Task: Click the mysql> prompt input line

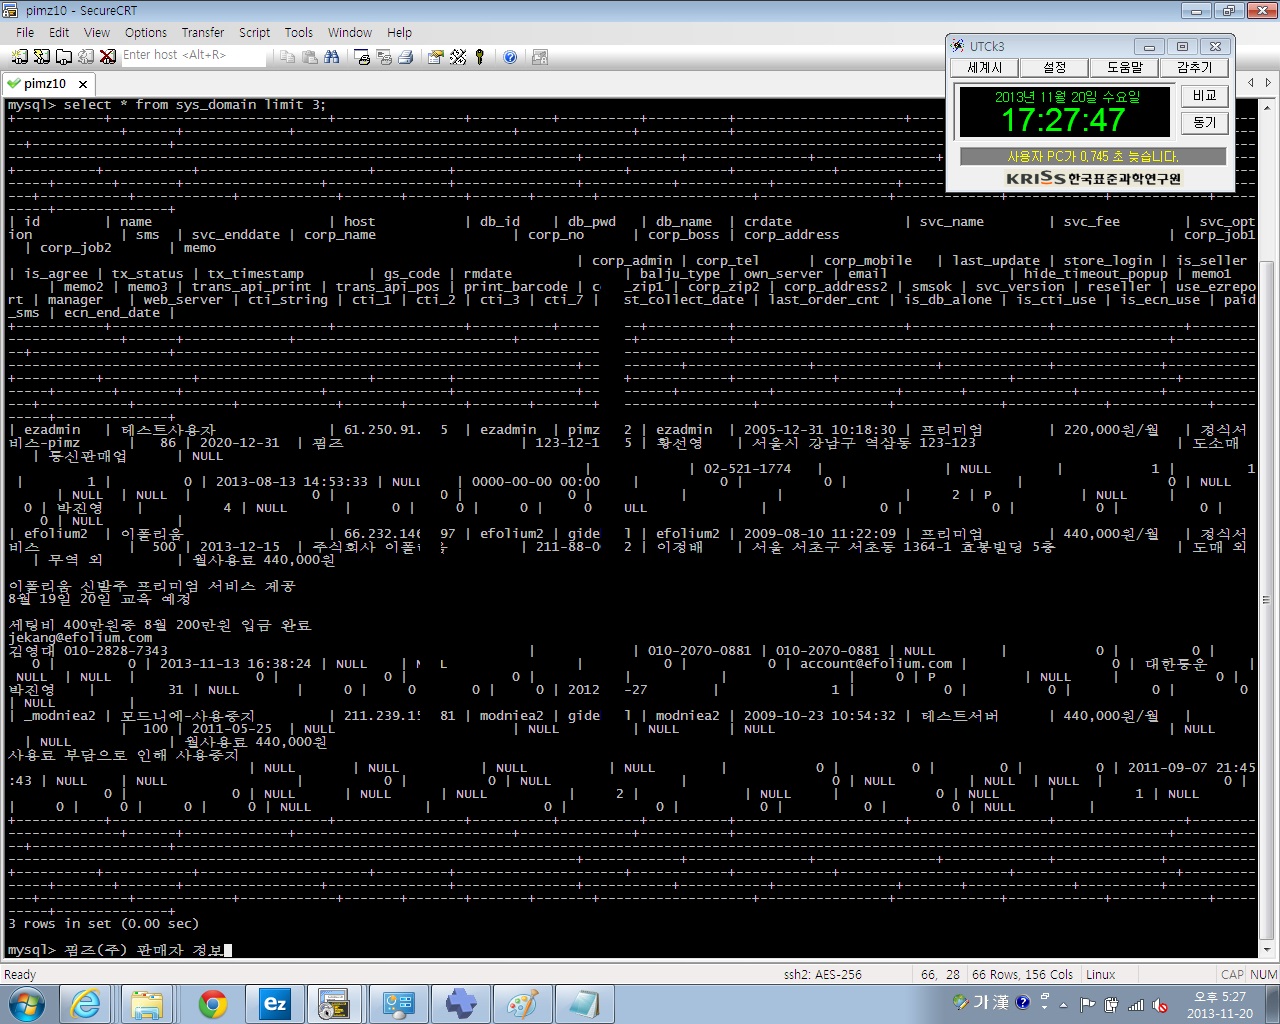Action: pyautogui.click(x=120, y=950)
